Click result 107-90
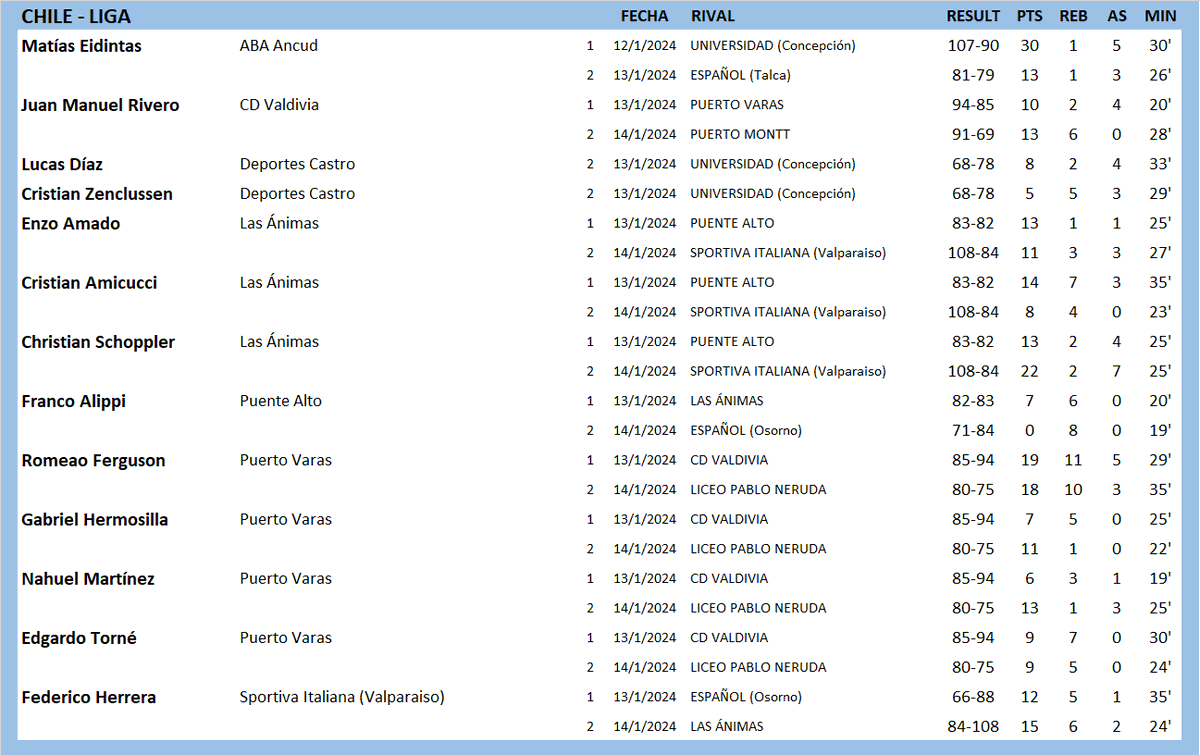The image size is (1200, 755). click(973, 46)
